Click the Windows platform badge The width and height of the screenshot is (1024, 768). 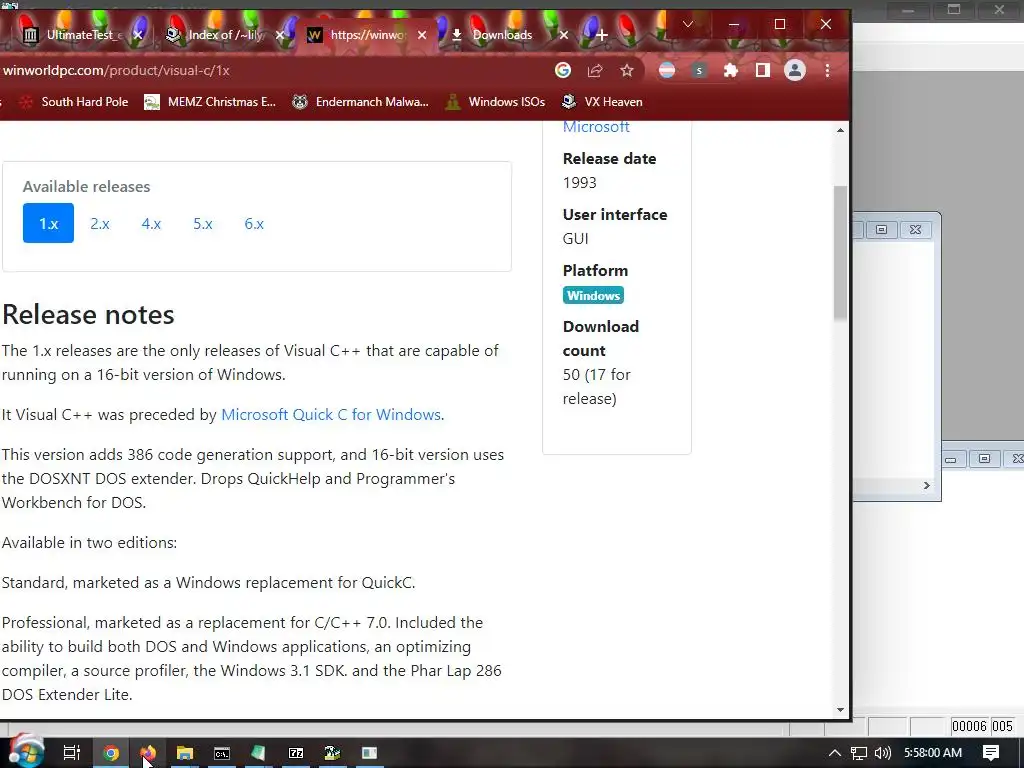[593, 295]
